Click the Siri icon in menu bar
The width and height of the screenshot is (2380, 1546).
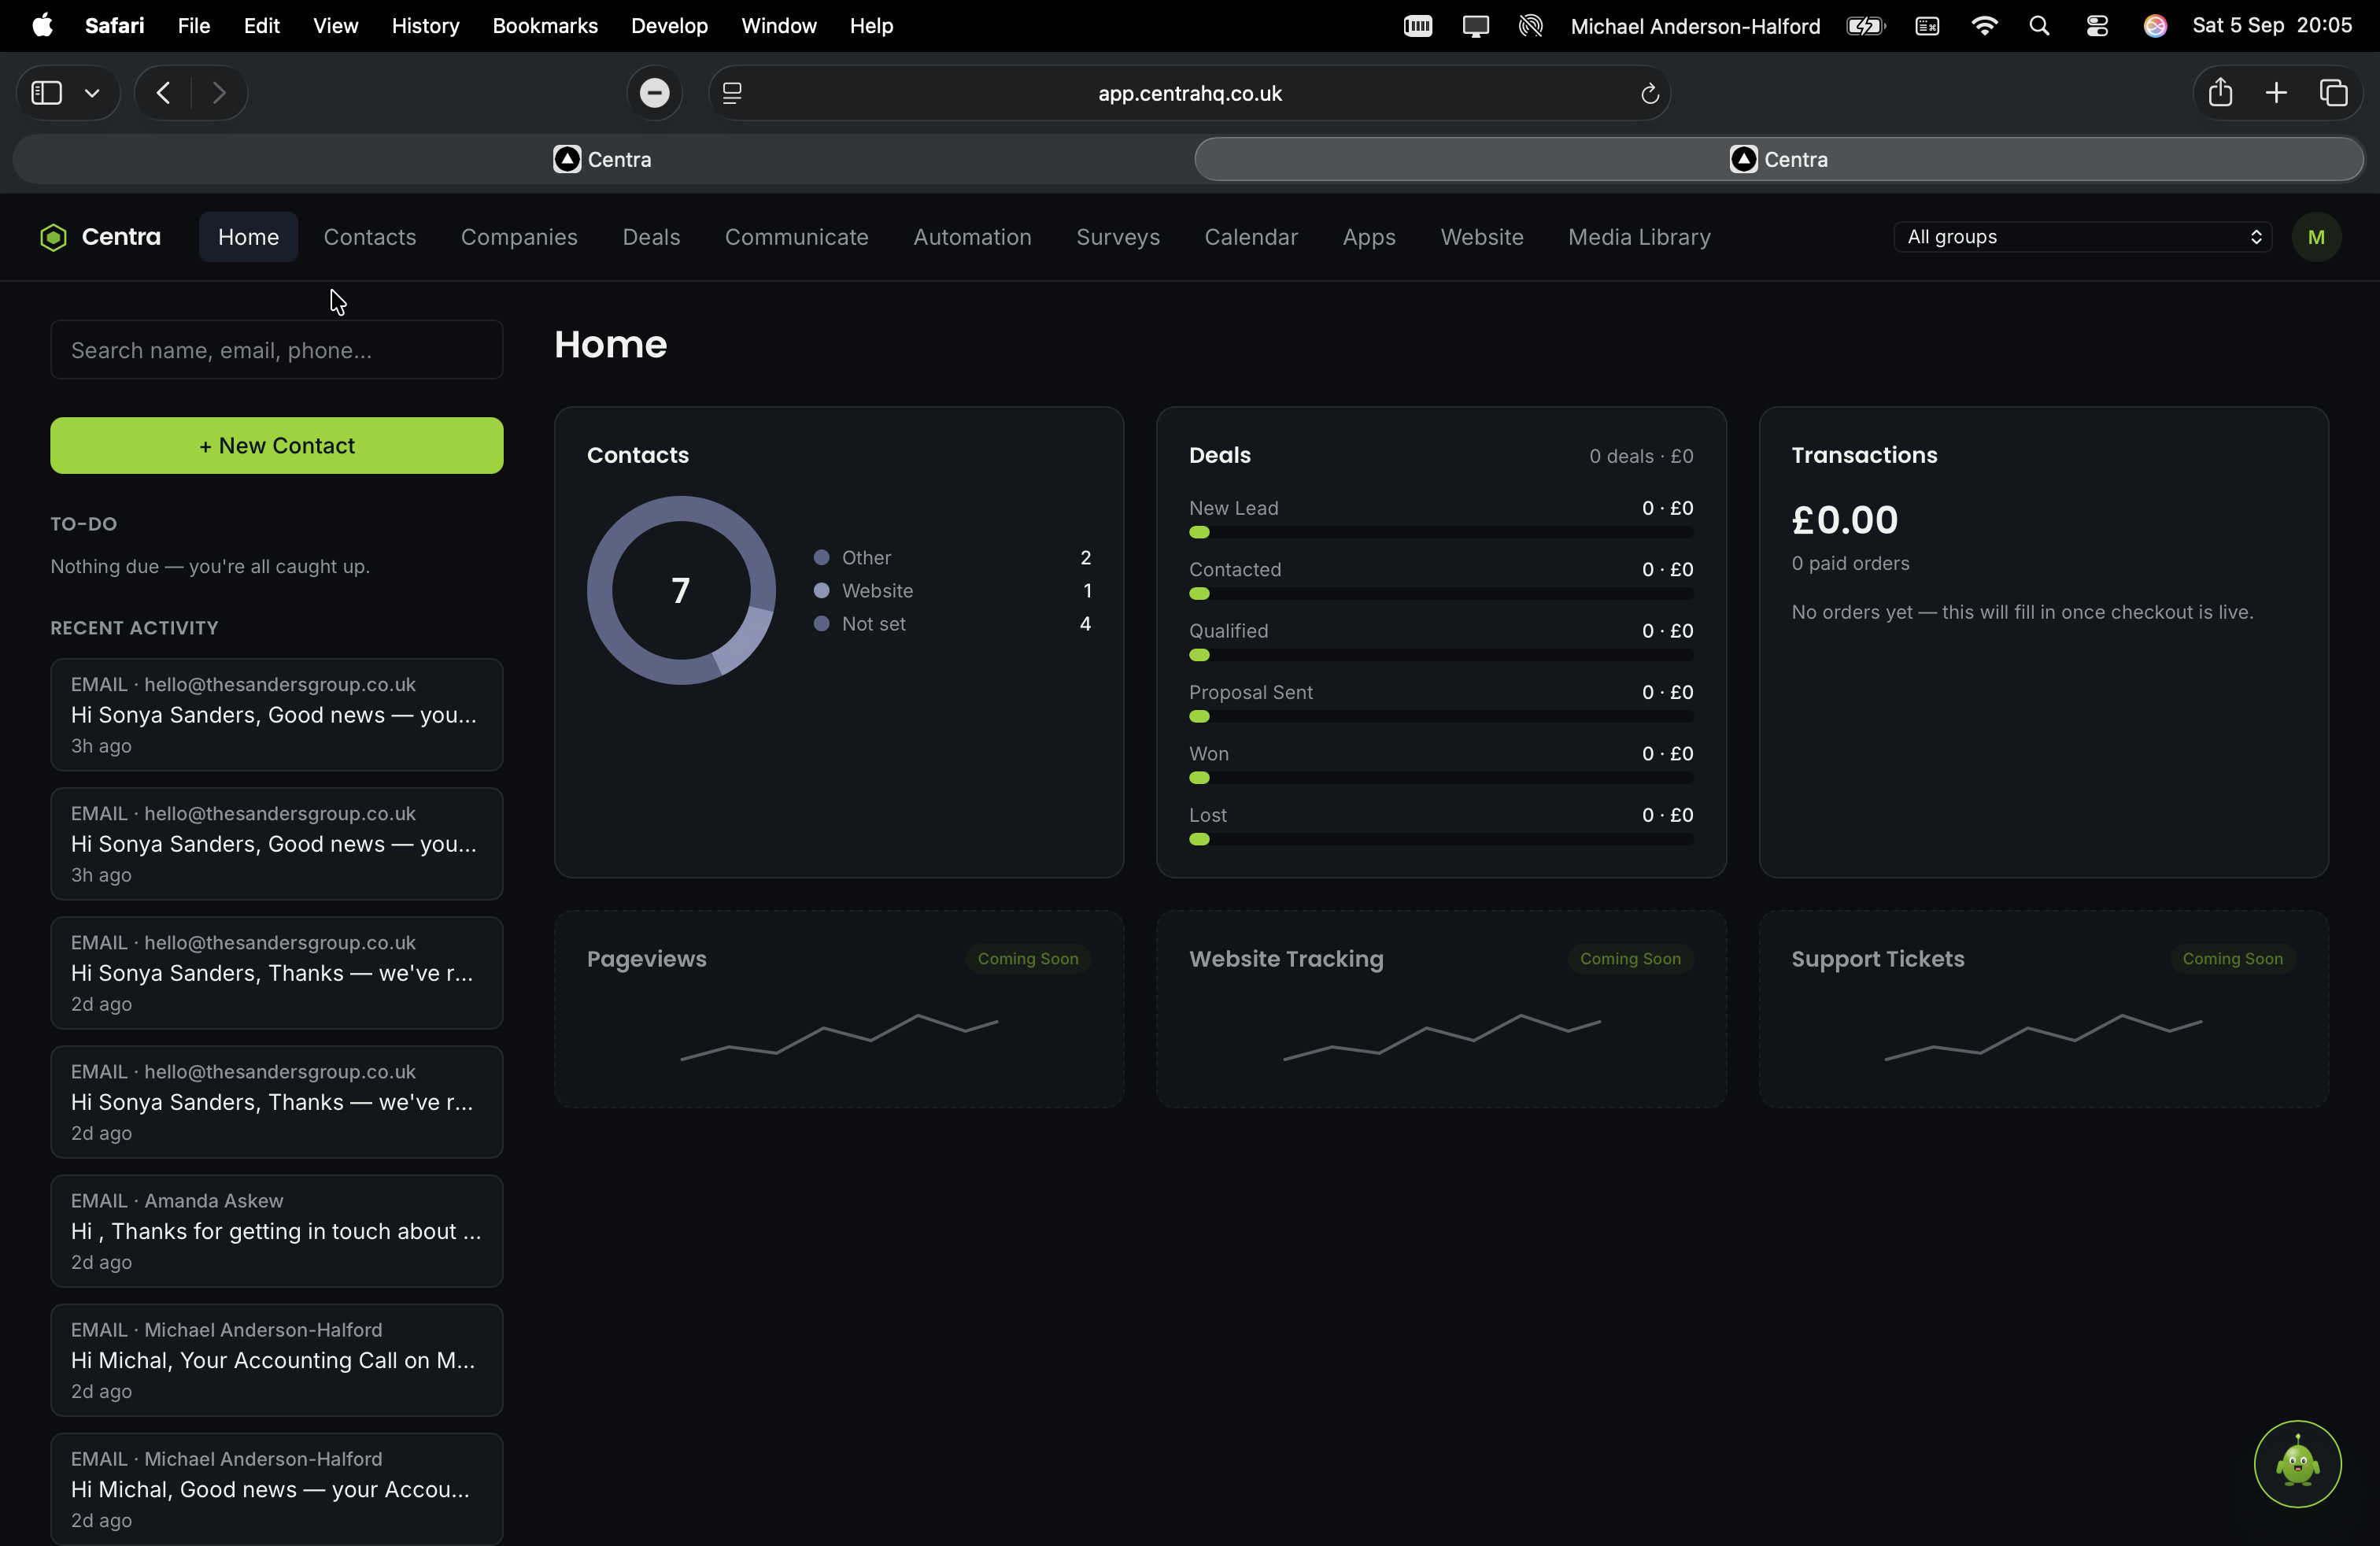pyautogui.click(x=2155, y=26)
